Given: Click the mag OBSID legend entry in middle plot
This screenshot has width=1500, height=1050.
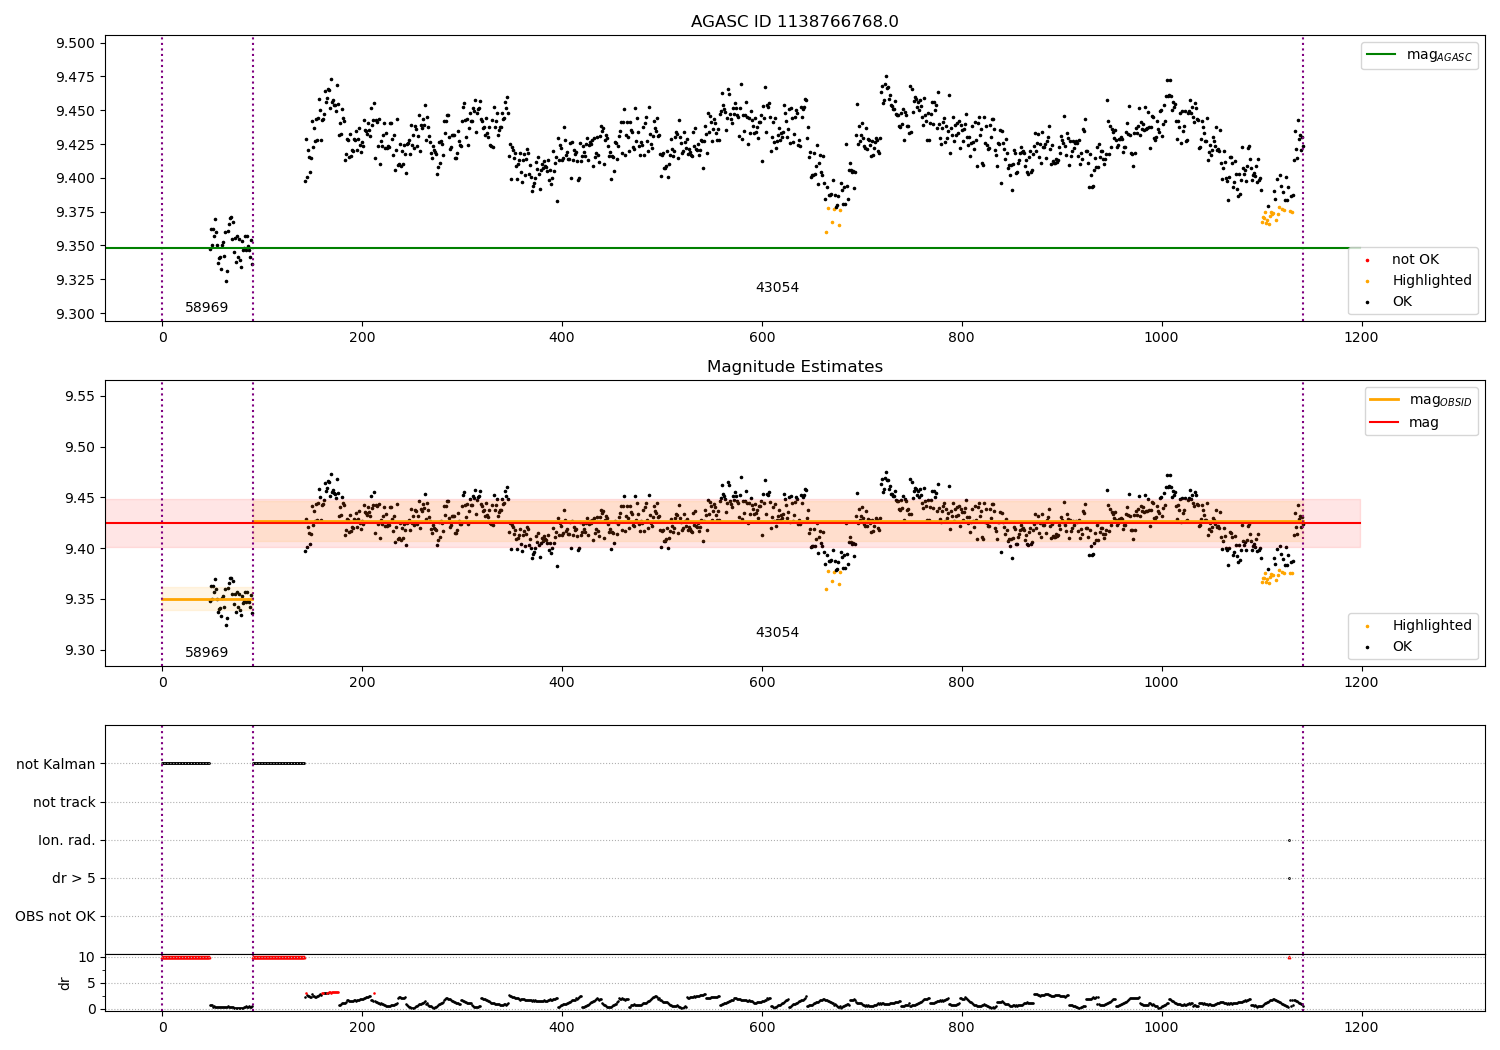Looking at the screenshot, I should tap(1420, 400).
